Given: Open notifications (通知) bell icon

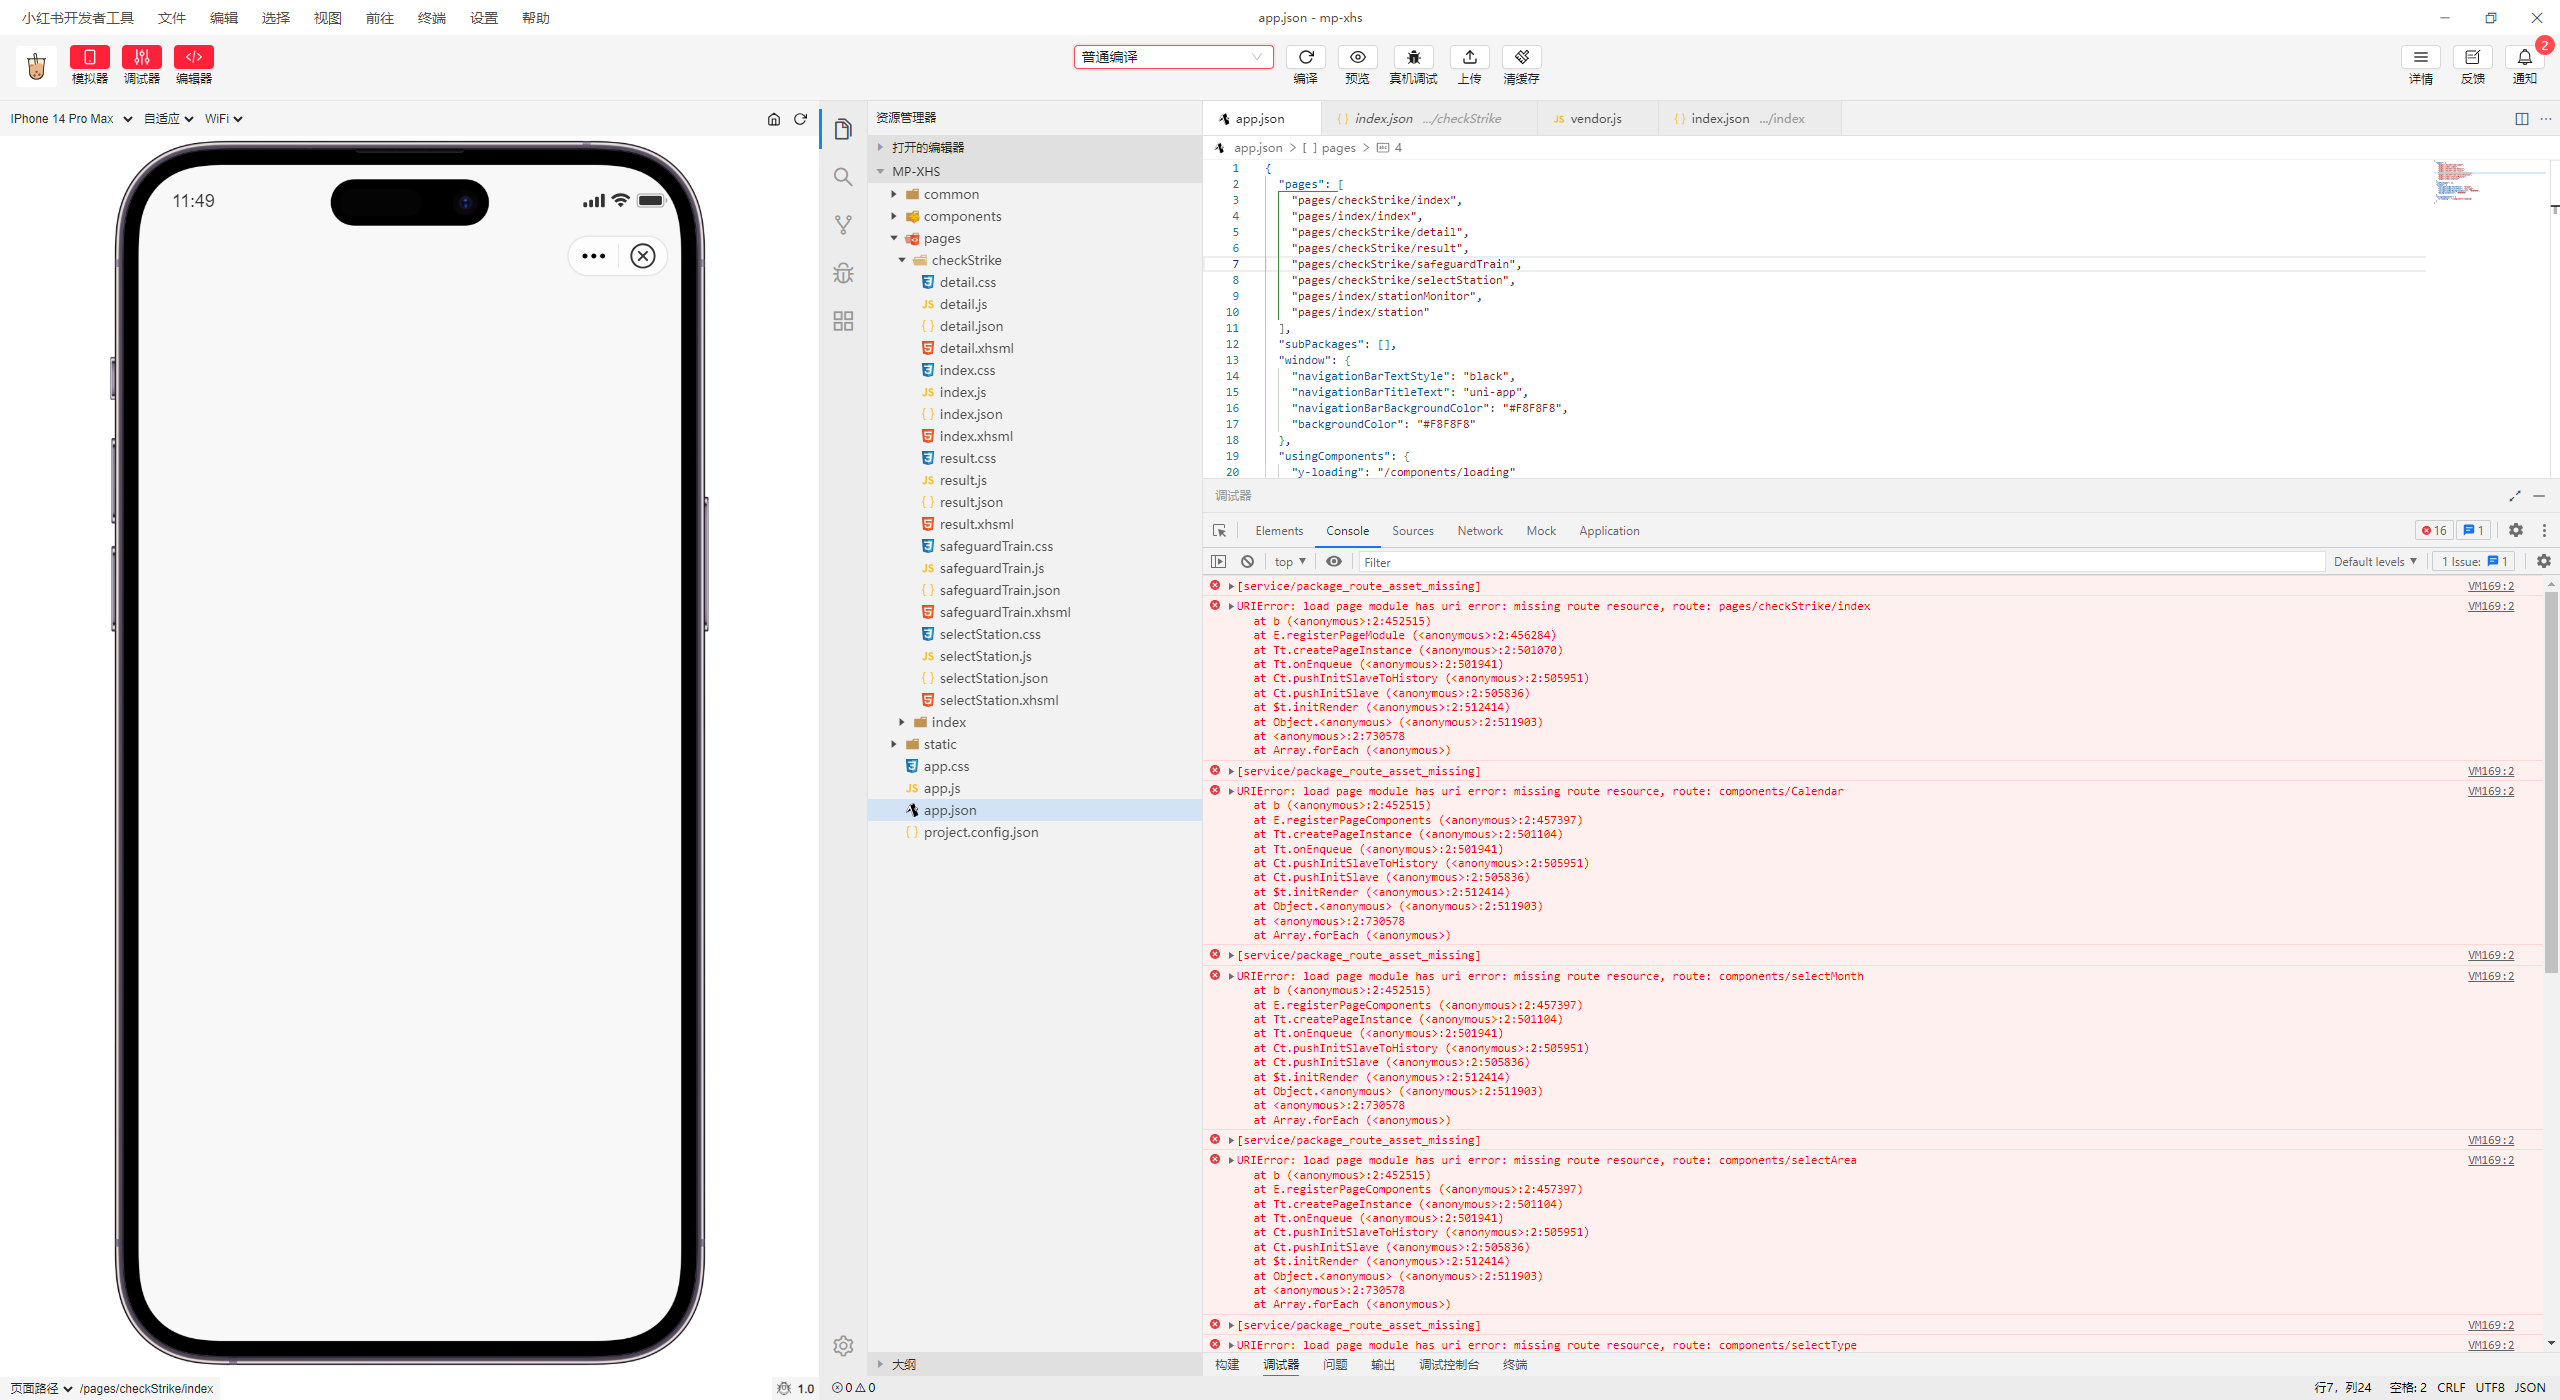Looking at the screenshot, I should tap(2524, 57).
